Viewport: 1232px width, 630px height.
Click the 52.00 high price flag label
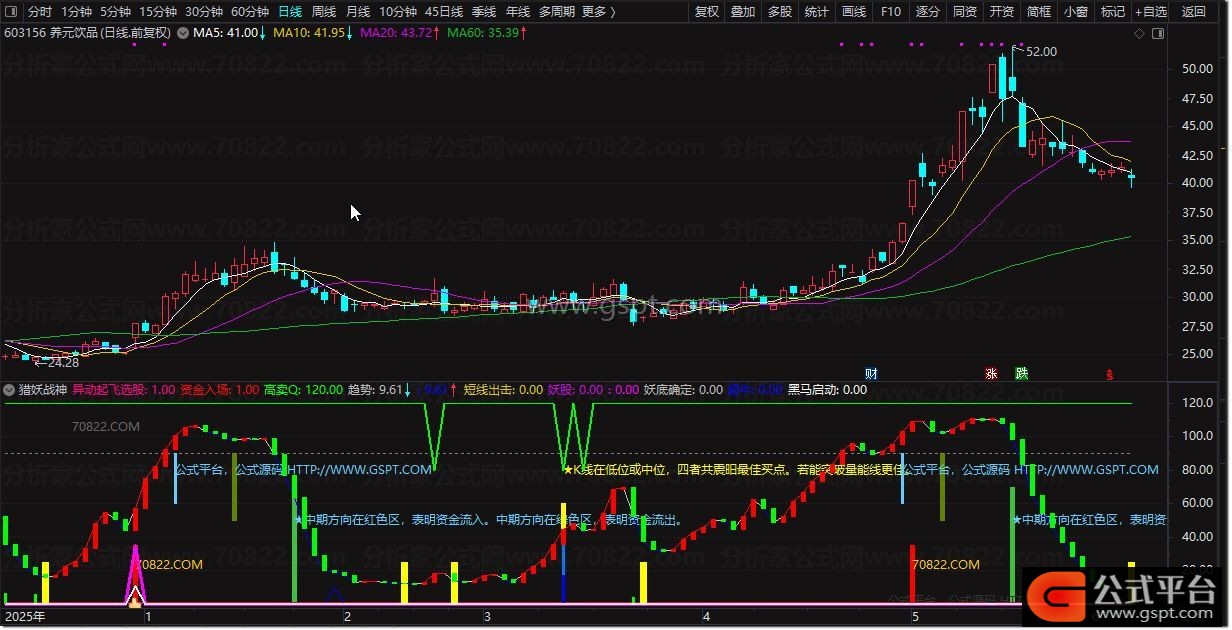click(x=1041, y=51)
